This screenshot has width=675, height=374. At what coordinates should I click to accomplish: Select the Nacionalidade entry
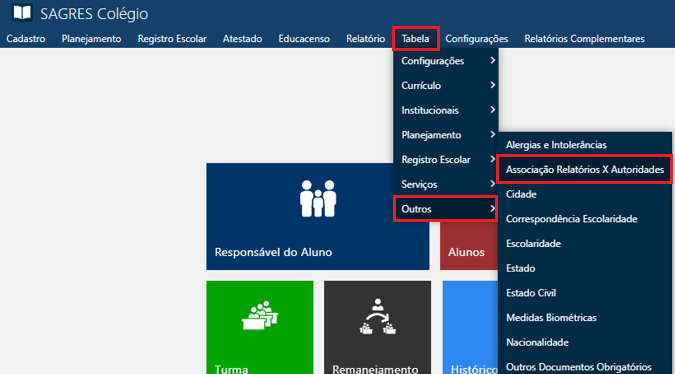[585, 342]
